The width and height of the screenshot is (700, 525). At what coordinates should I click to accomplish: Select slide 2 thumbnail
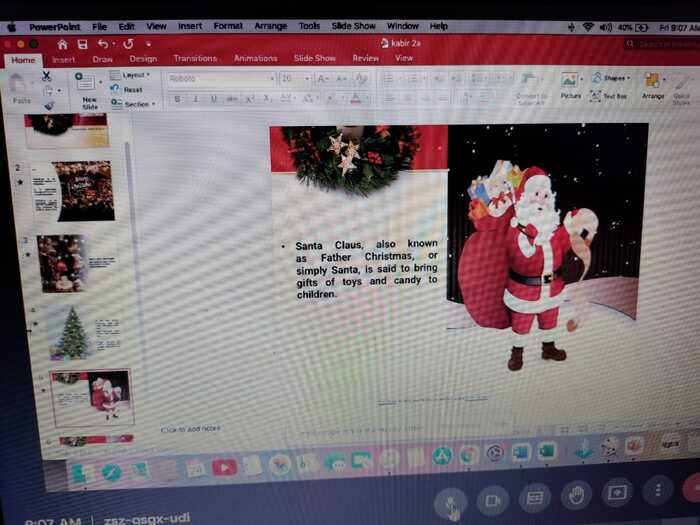(x=74, y=191)
